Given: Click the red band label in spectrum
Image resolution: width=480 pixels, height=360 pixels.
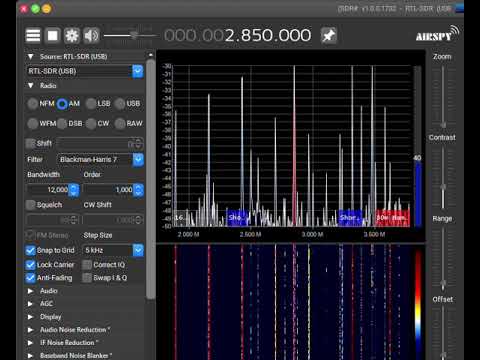Looking at the screenshot, I should click(x=393, y=218).
